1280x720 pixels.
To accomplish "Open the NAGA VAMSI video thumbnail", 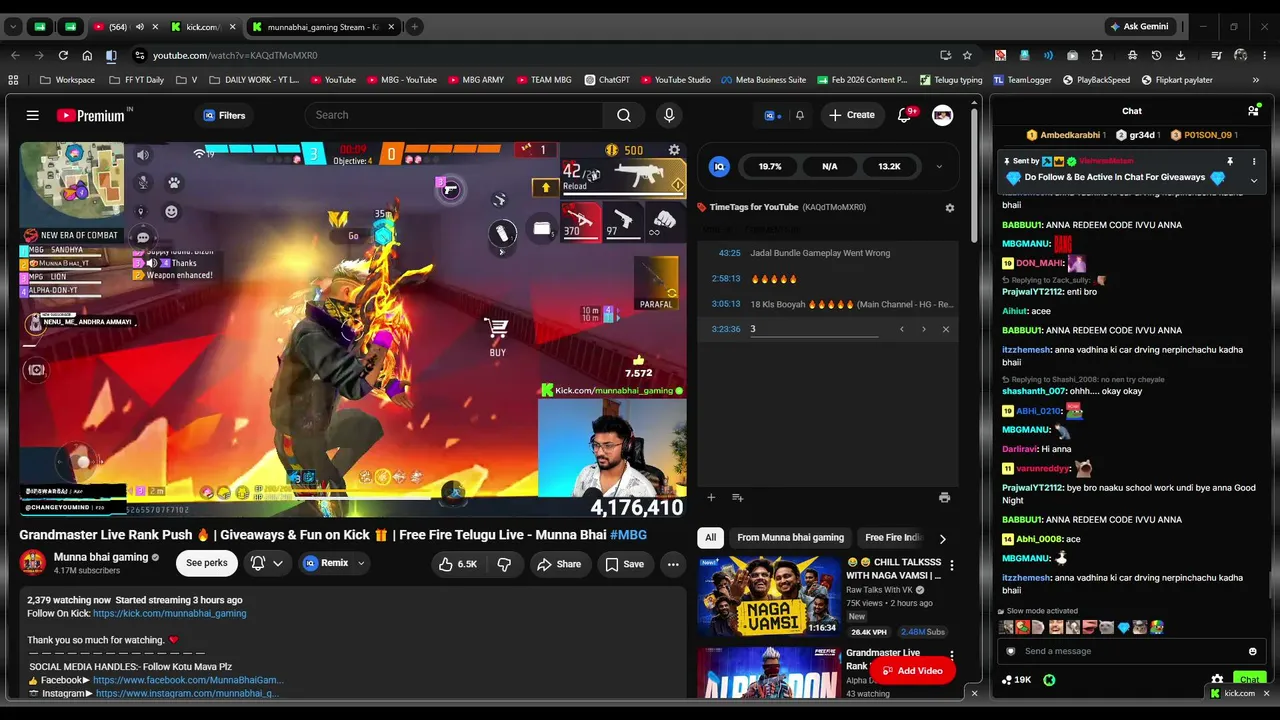I will 769,596.
